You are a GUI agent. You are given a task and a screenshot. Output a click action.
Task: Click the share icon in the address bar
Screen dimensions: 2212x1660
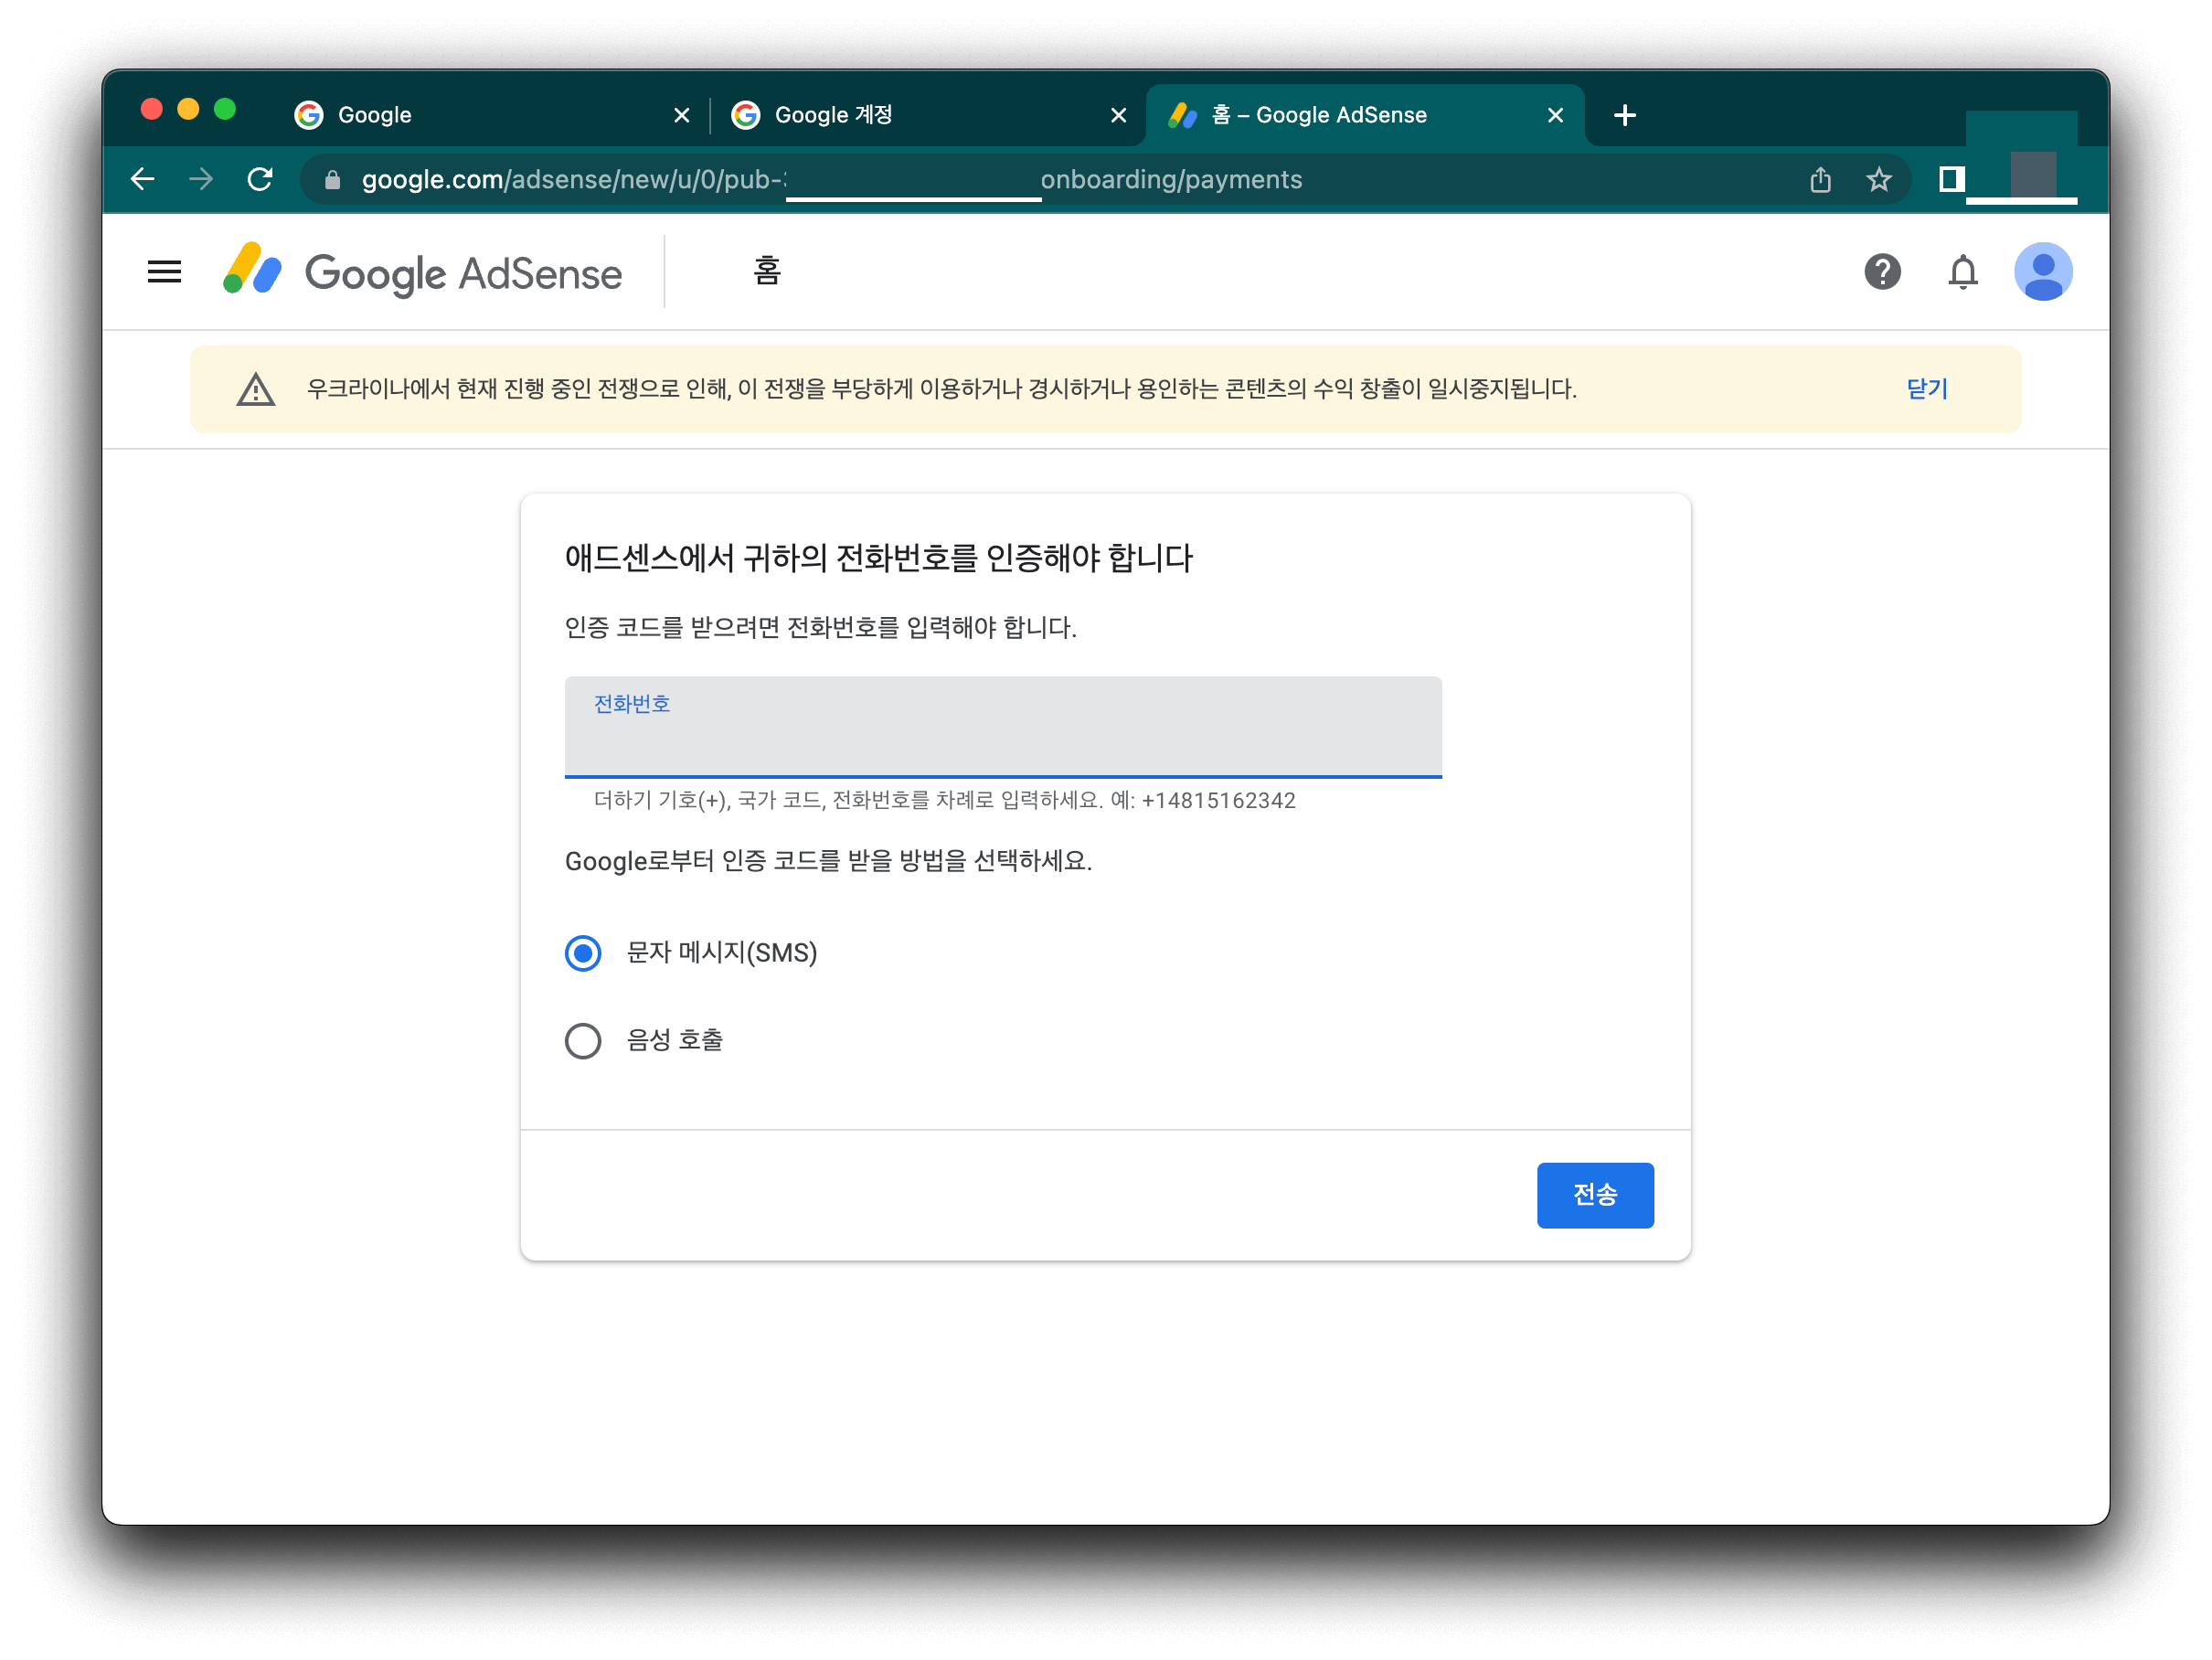click(1820, 180)
